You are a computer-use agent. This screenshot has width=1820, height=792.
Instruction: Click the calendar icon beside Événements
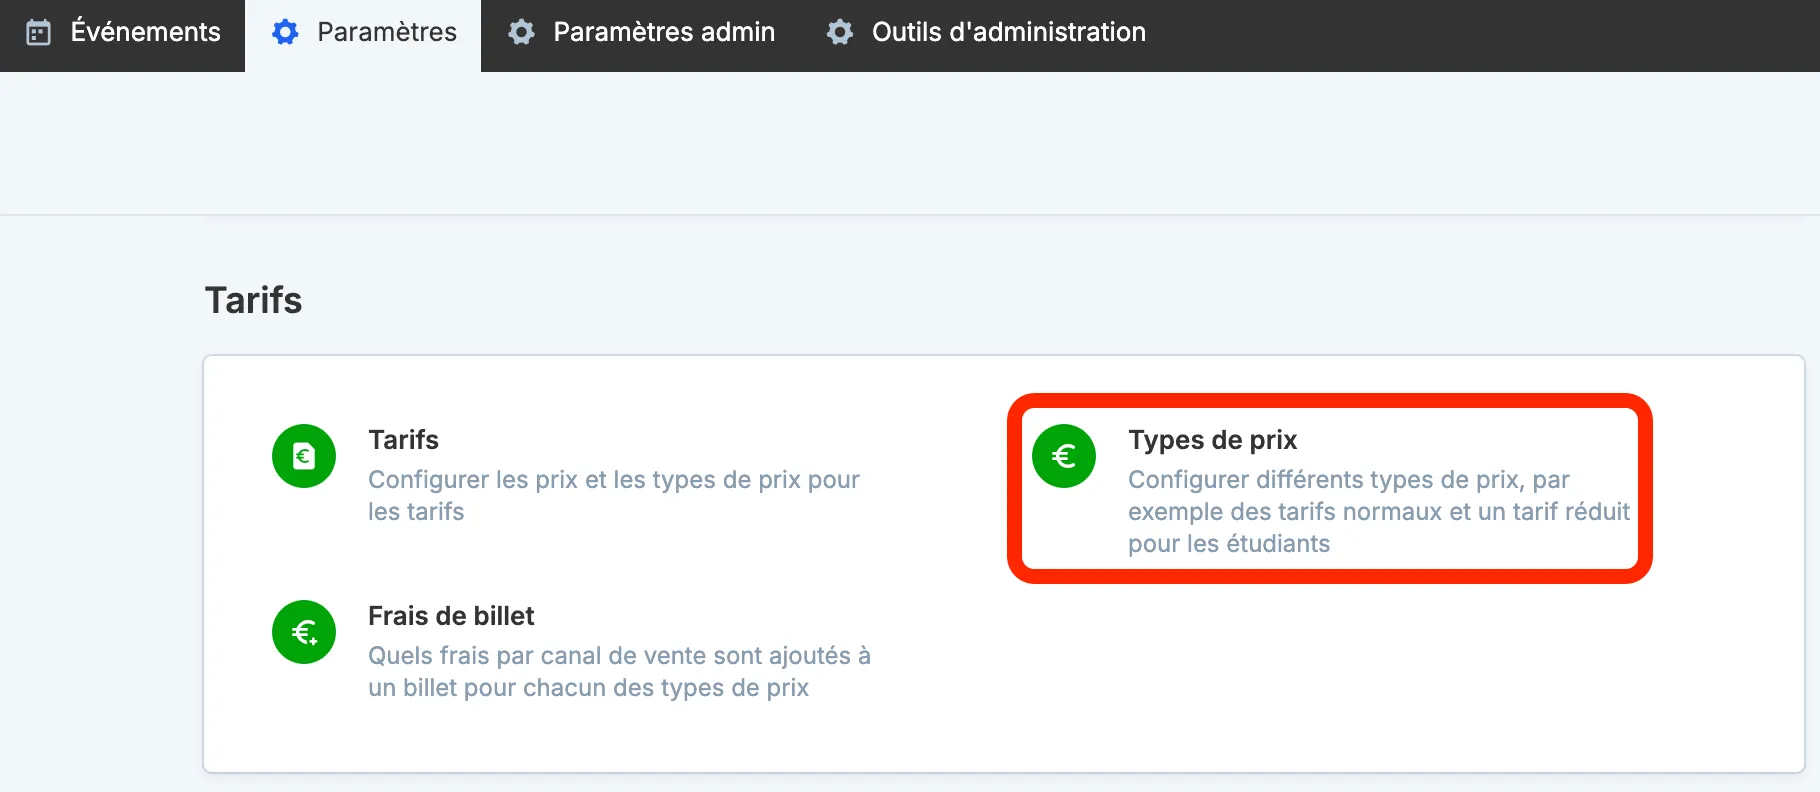click(38, 33)
